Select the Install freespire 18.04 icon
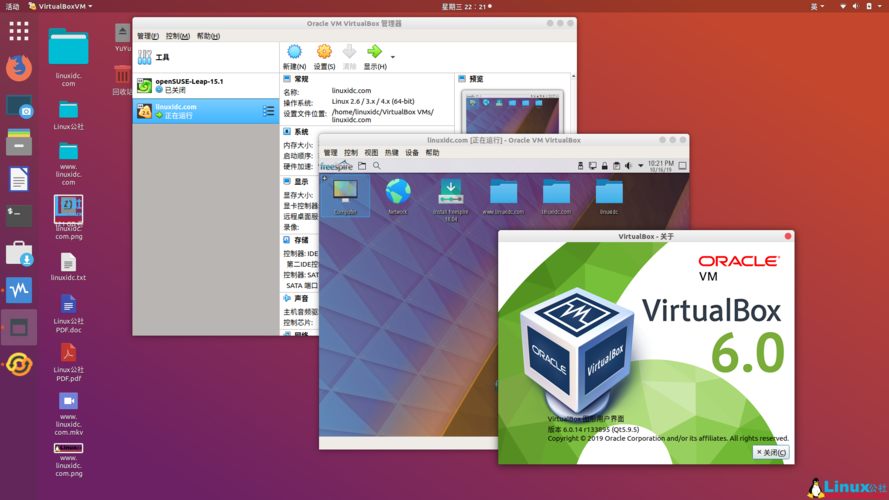The width and height of the screenshot is (889, 500). [451, 200]
